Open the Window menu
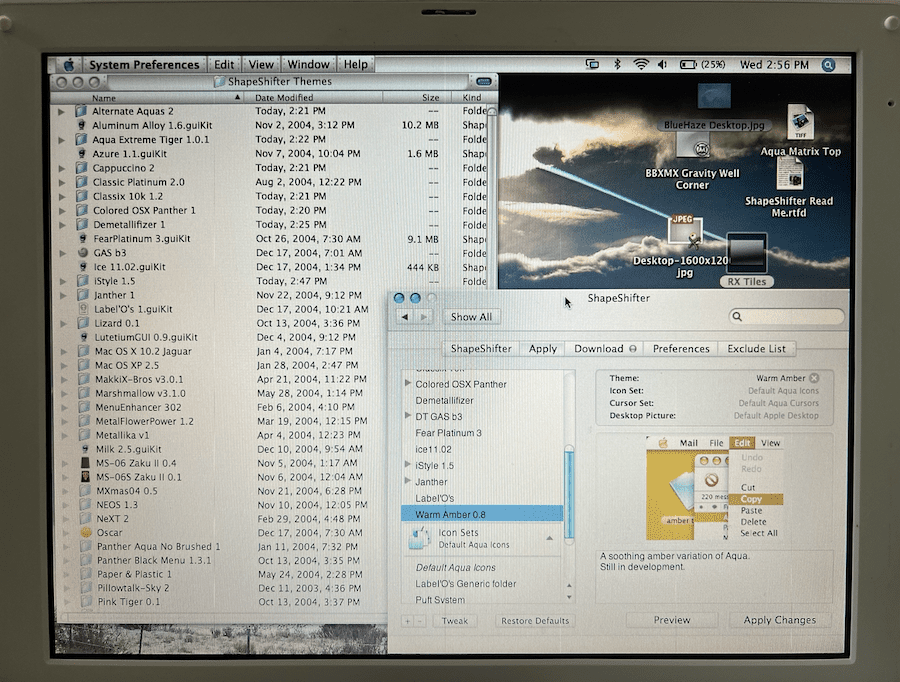The image size is (900, 682). tap(308, 64)
